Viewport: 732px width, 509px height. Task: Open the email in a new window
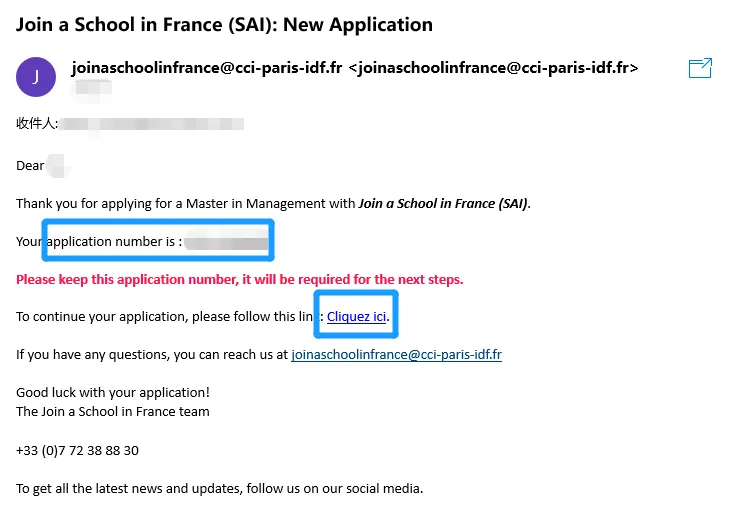click(701, 68)
